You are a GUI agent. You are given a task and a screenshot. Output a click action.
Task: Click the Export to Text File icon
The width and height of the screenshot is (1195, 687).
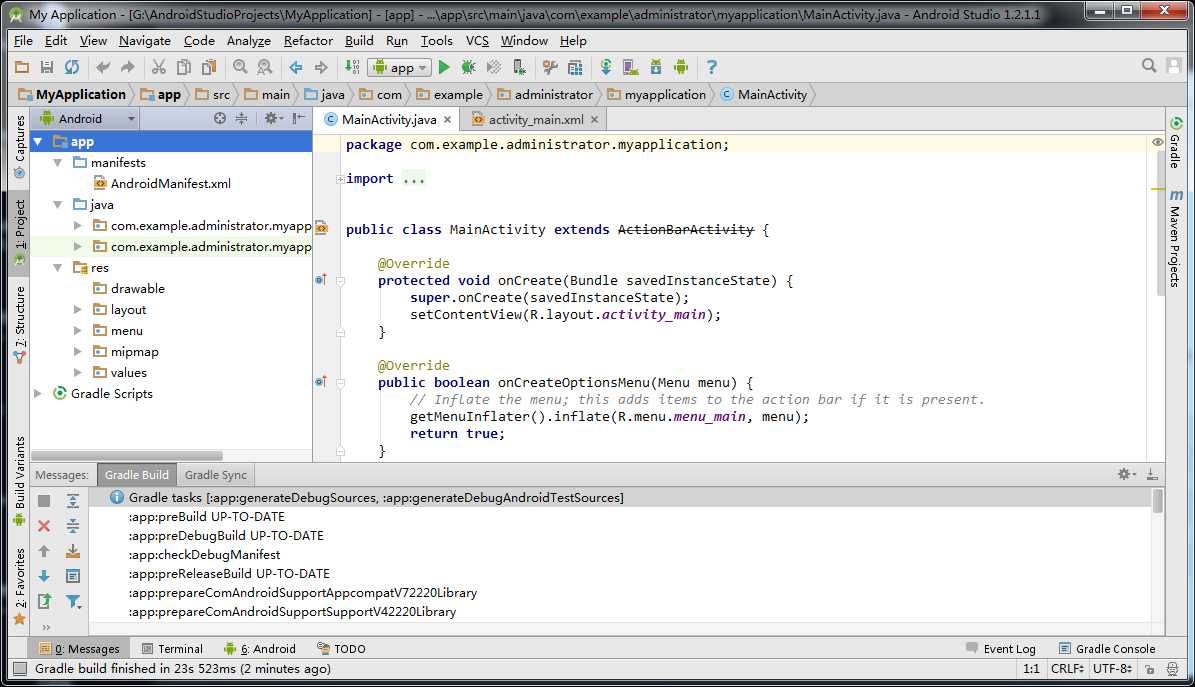click(44, 601)
